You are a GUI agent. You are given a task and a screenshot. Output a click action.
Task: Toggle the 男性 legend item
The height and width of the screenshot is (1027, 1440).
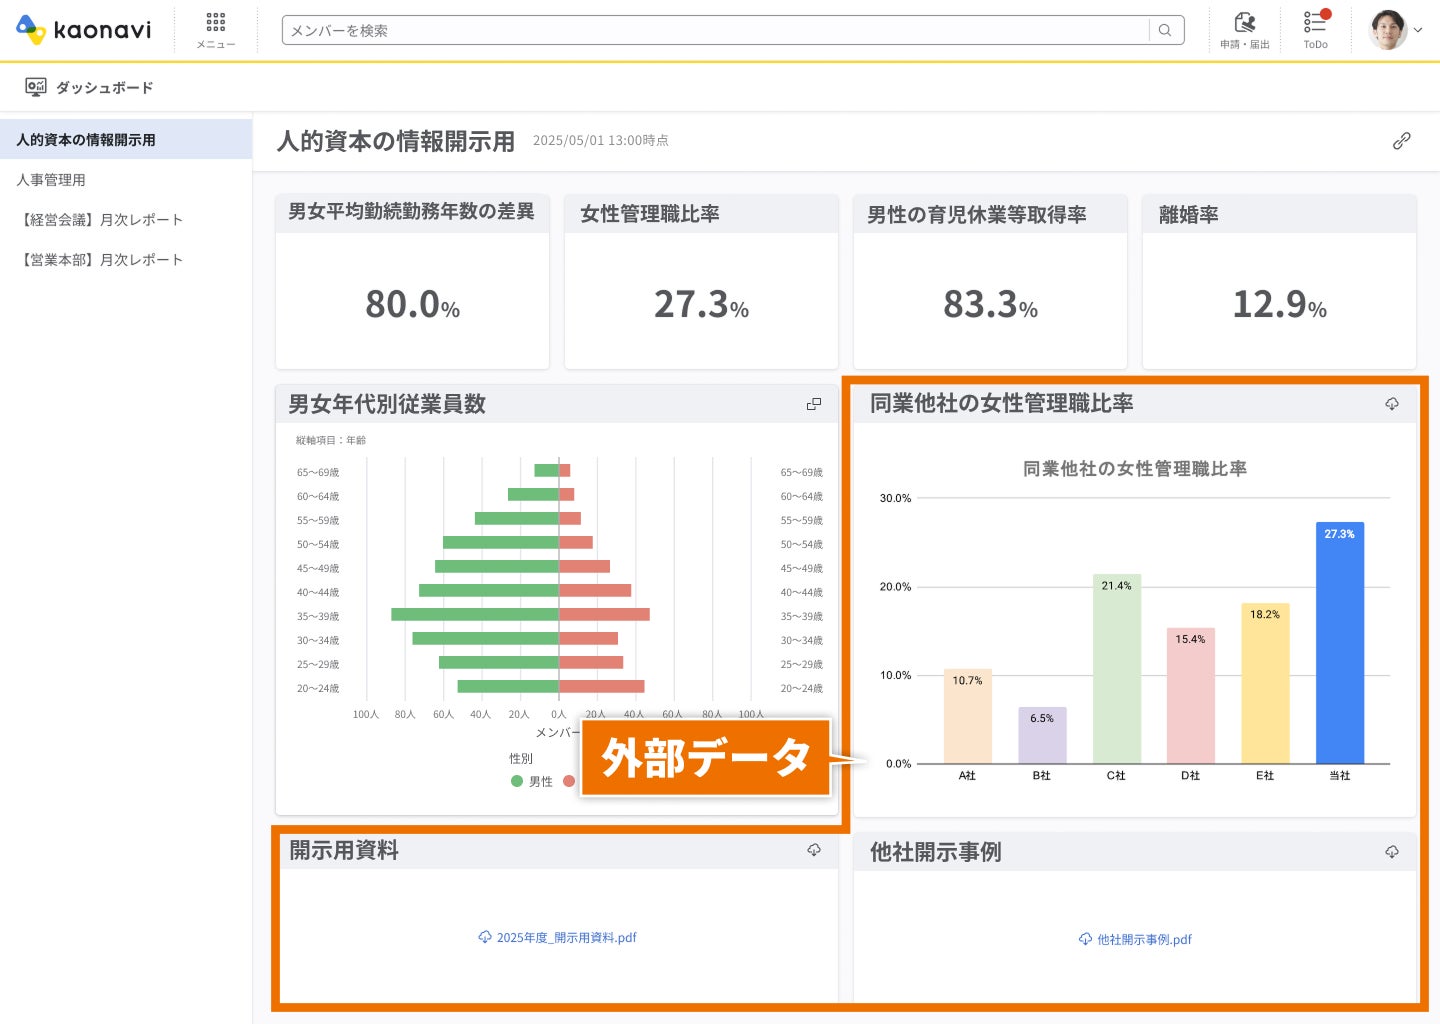tap(532, 782)
